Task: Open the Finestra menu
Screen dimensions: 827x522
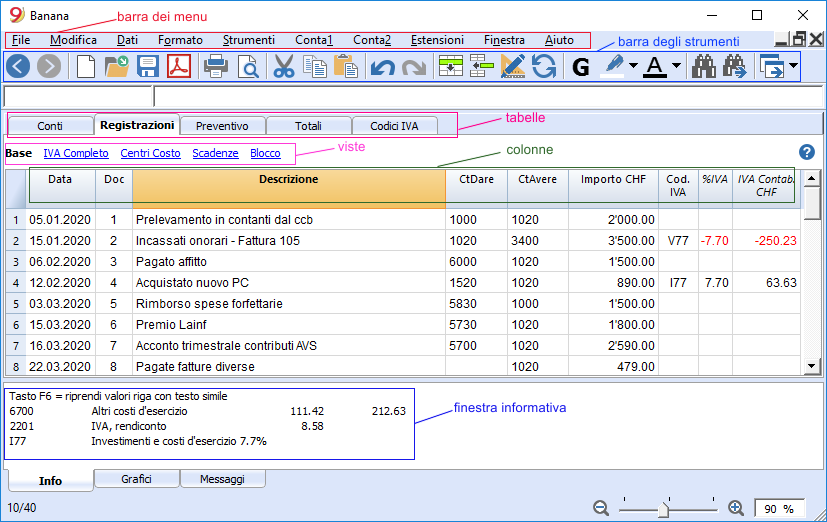Action: (504, 40)
